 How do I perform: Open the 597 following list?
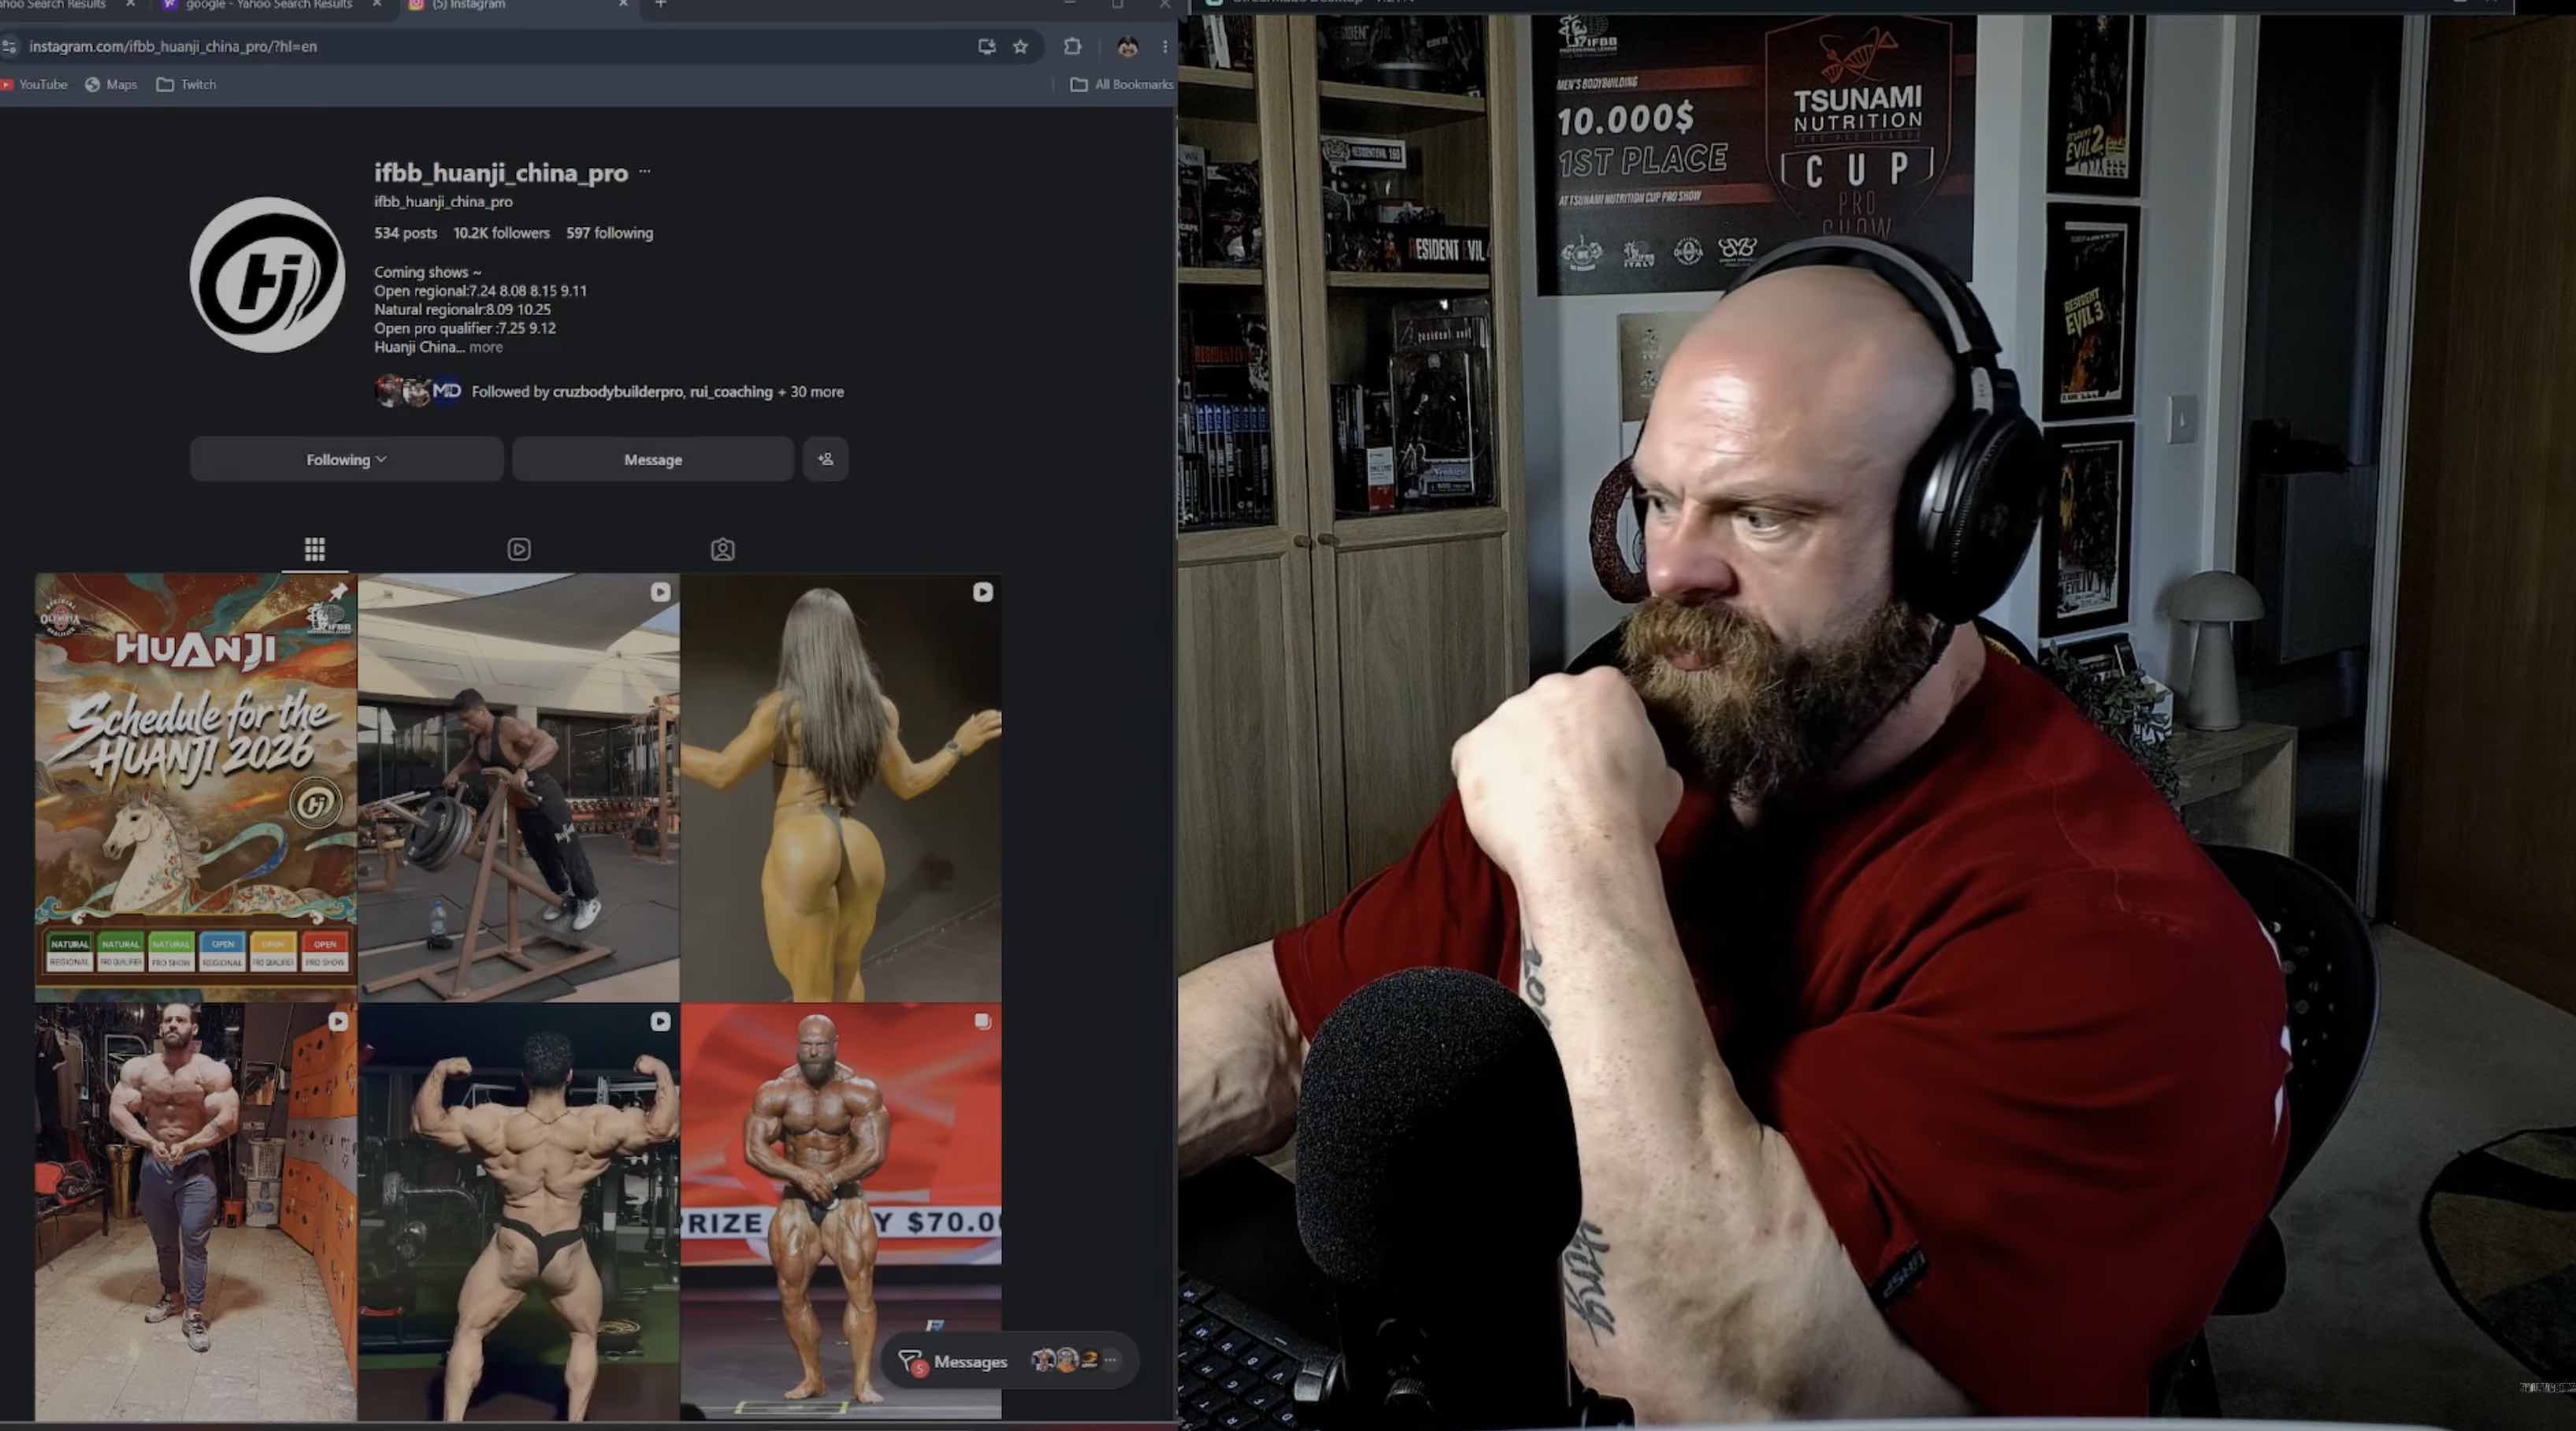609,233
